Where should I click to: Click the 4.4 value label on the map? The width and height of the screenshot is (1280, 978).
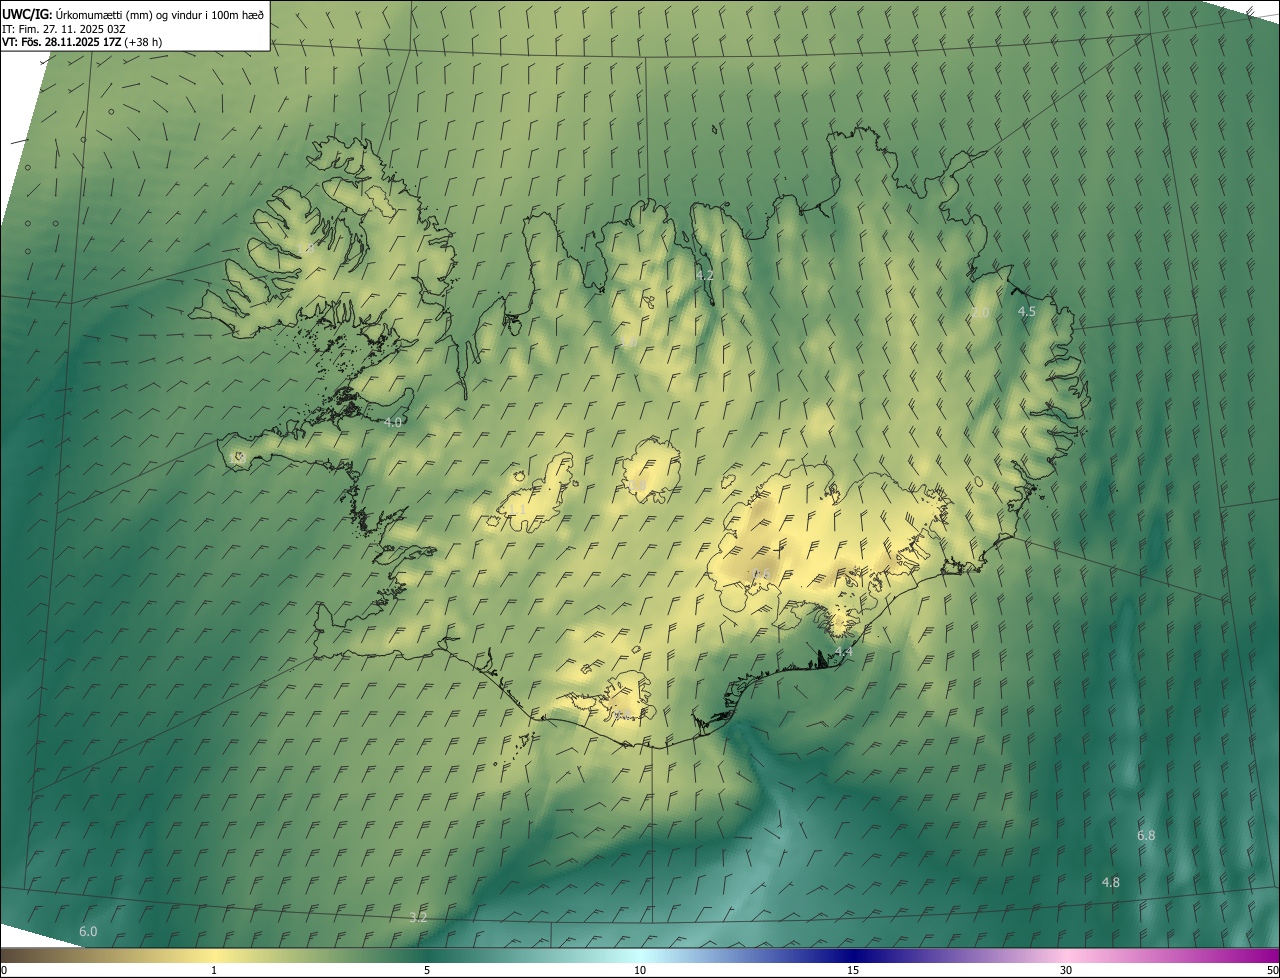tap(844, 652)
